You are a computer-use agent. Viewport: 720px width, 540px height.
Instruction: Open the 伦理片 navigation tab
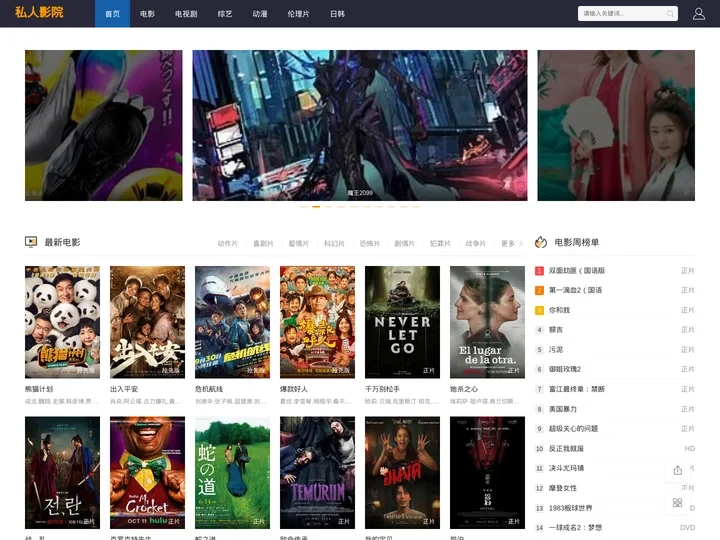pos(298,14)
